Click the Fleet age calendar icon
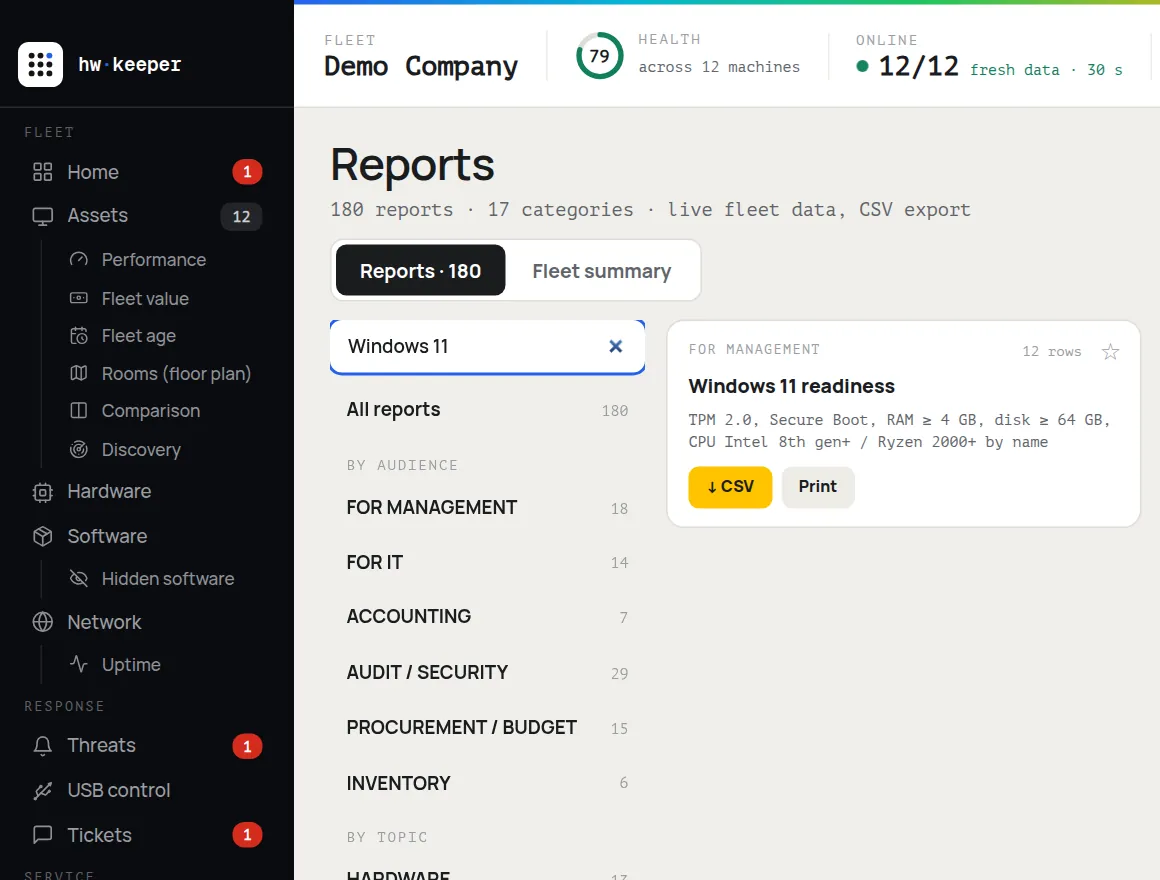This screenshot has height=880, width=1160. 78,336
